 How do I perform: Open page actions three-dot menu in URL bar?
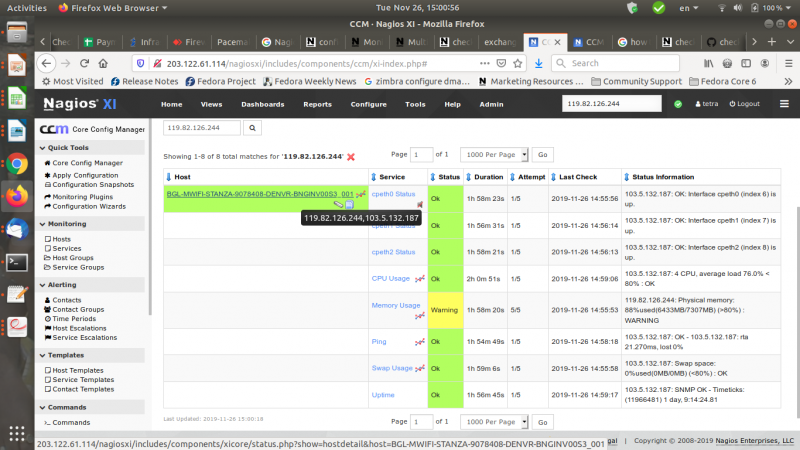click(x=484, y=63)
